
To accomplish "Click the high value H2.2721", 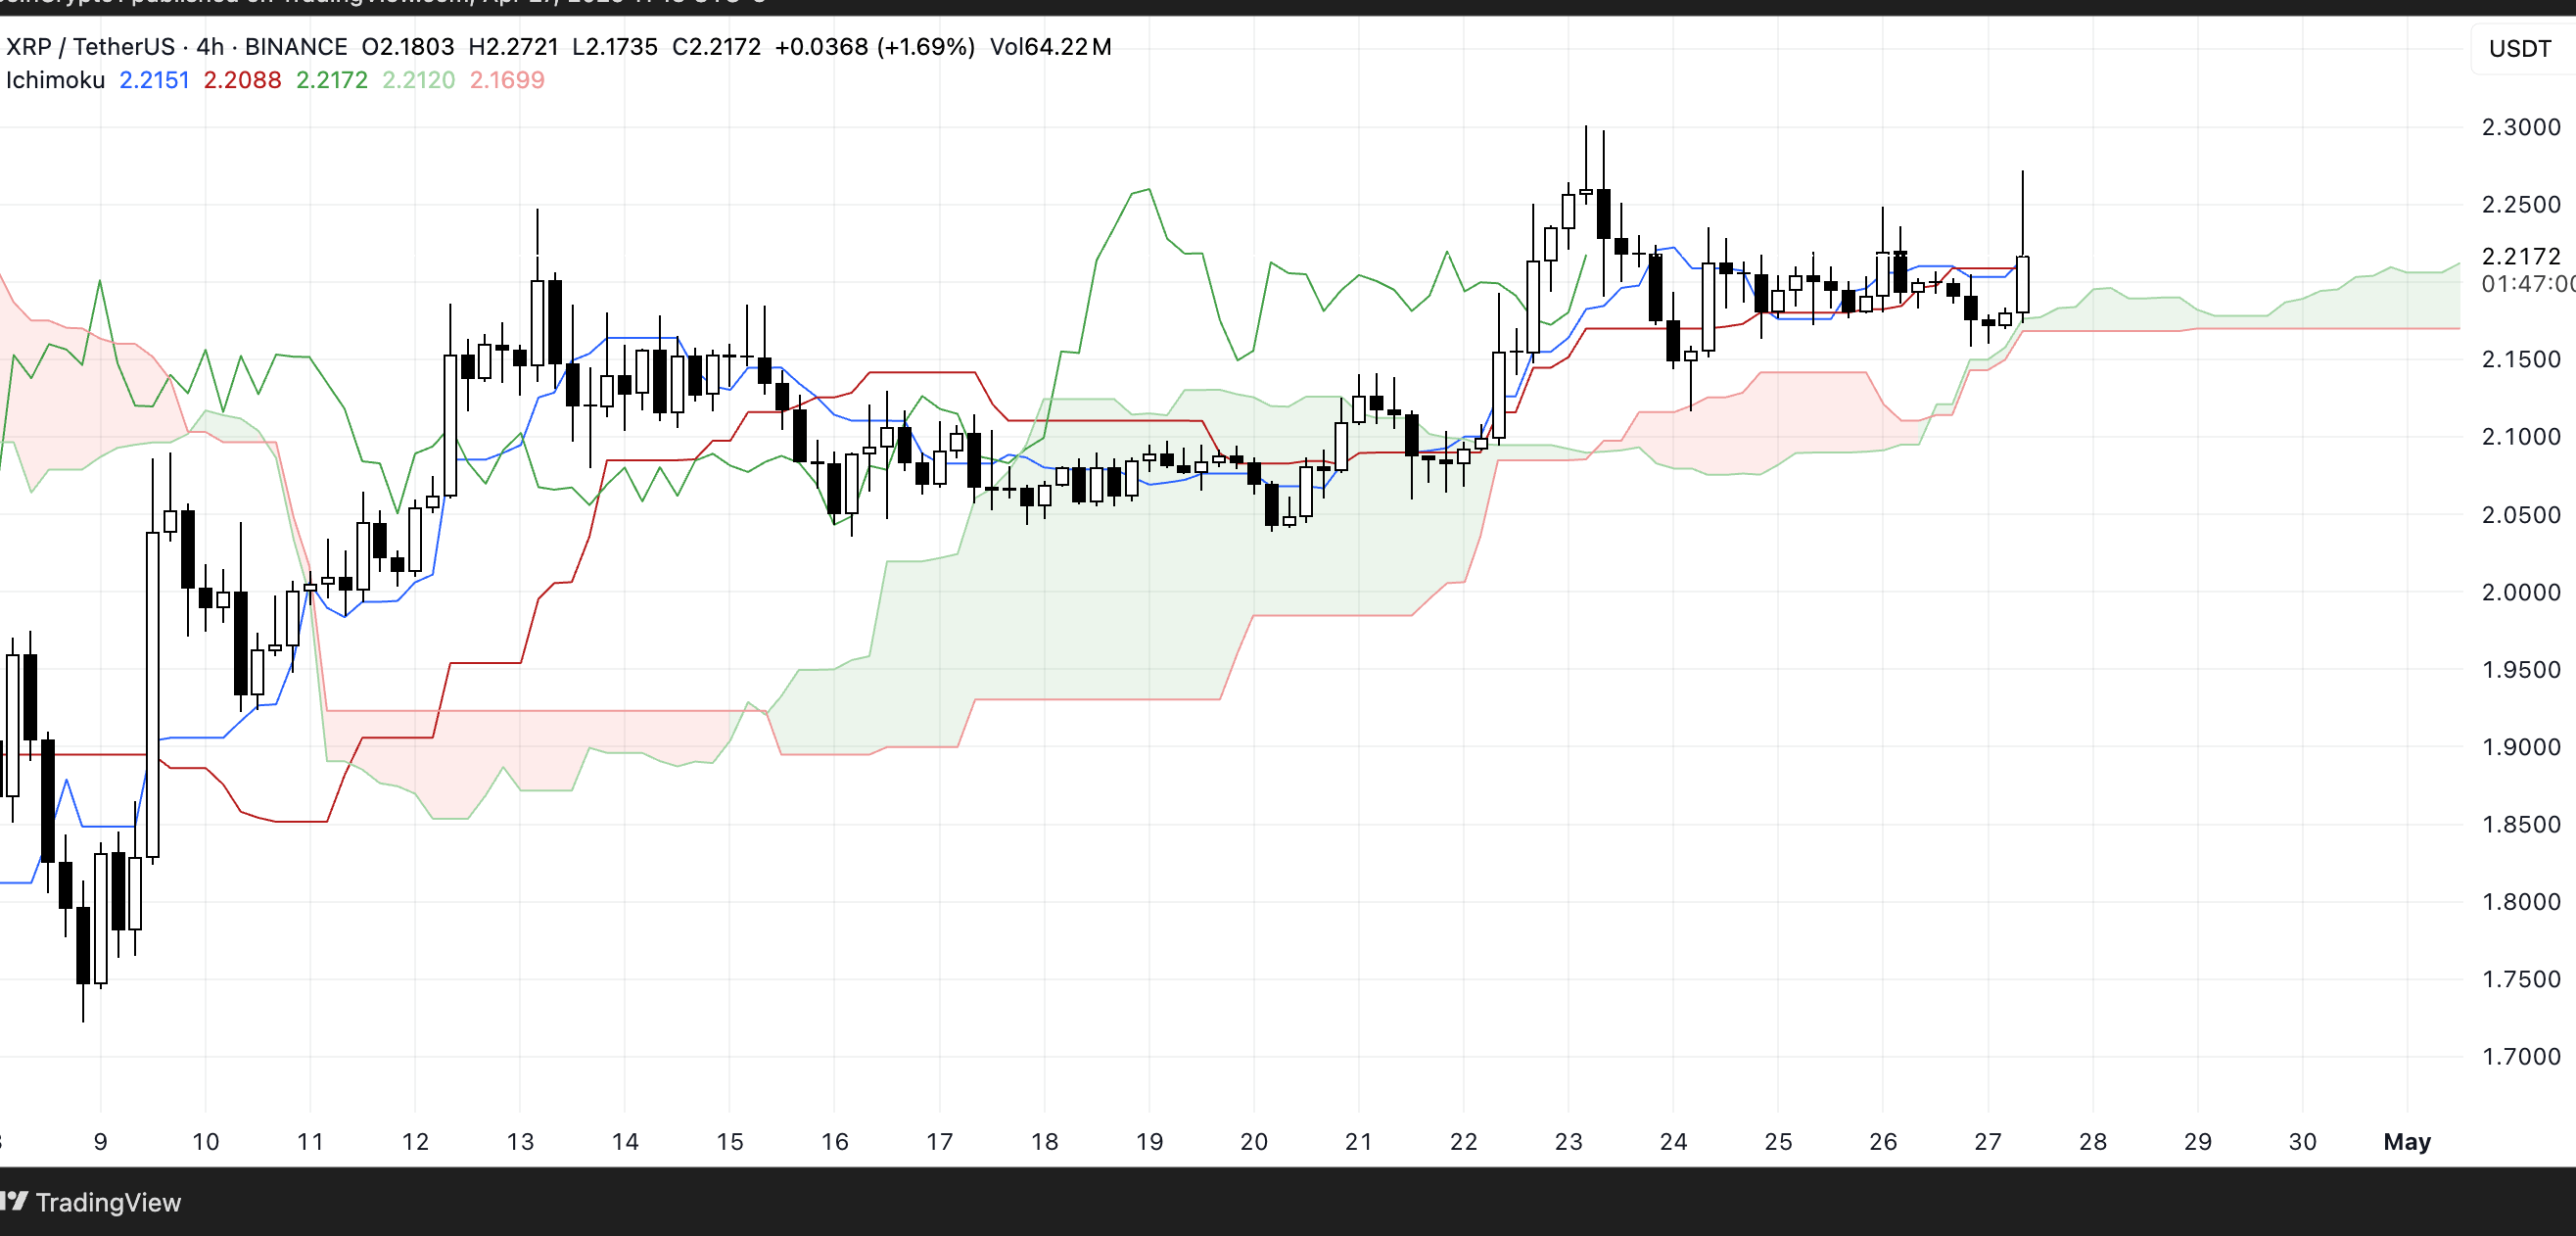I will [513, 47].
